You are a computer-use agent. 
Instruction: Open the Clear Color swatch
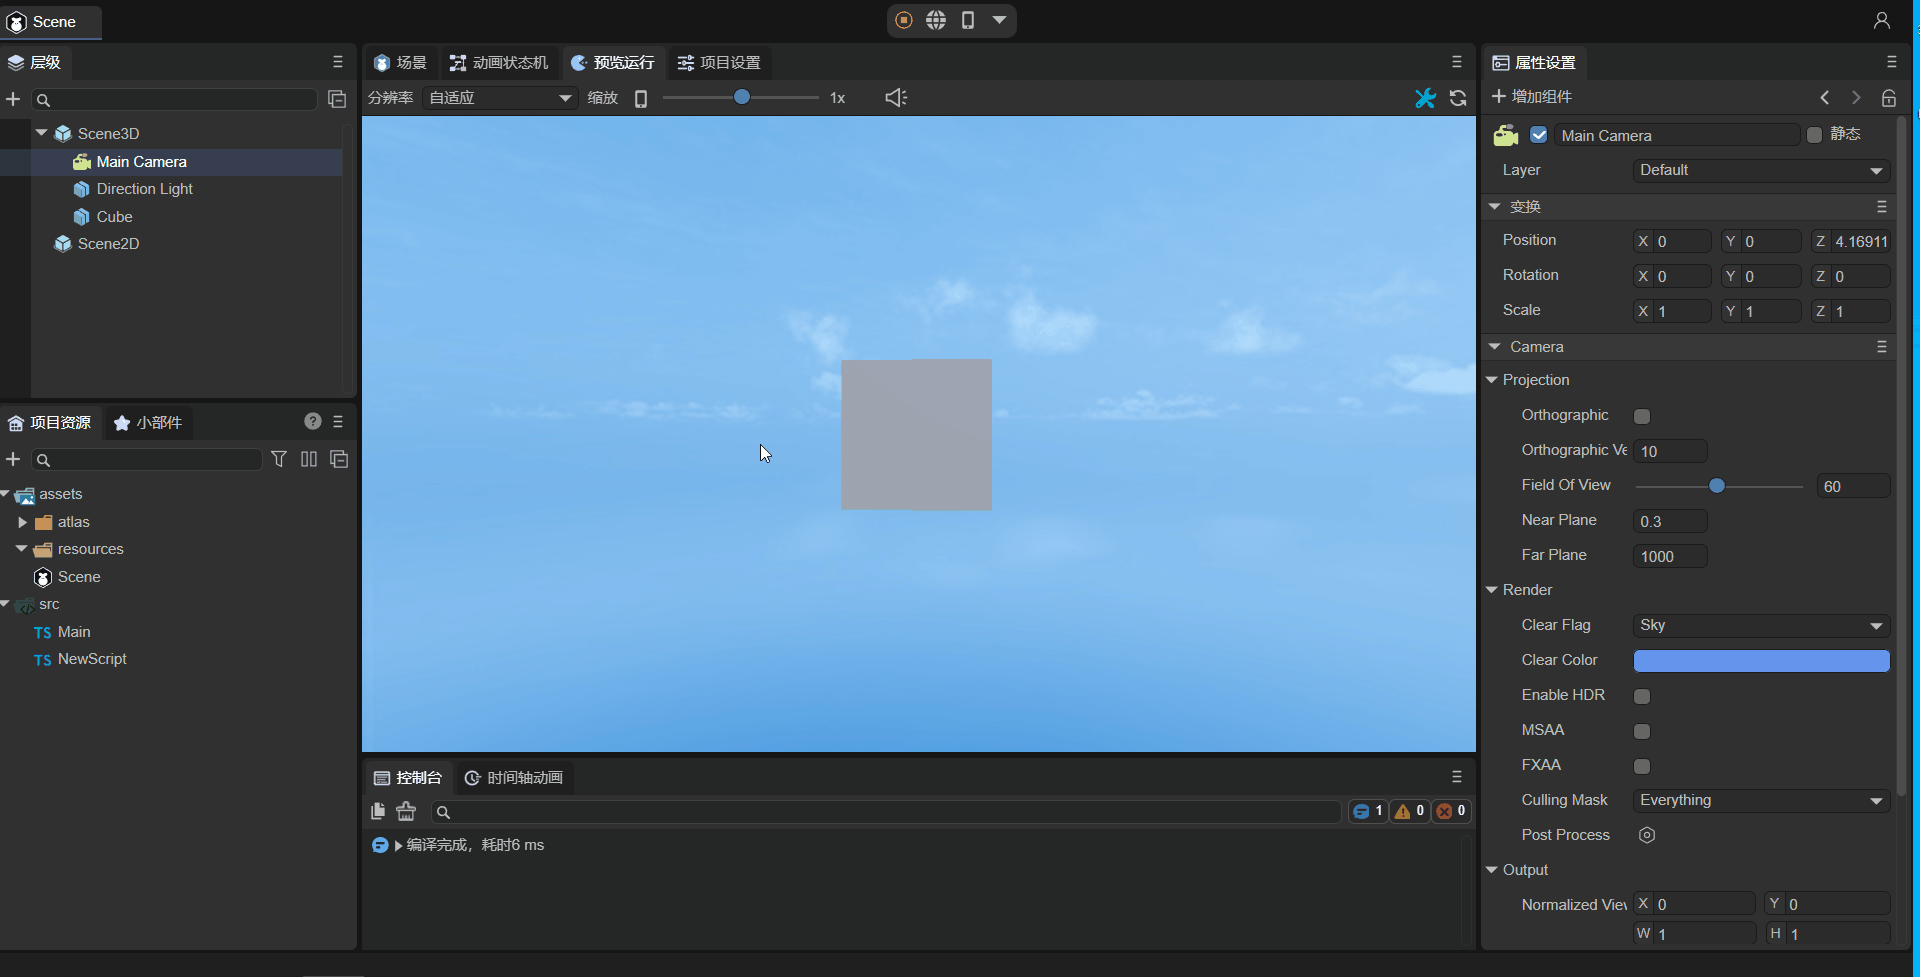point(1761,661)
